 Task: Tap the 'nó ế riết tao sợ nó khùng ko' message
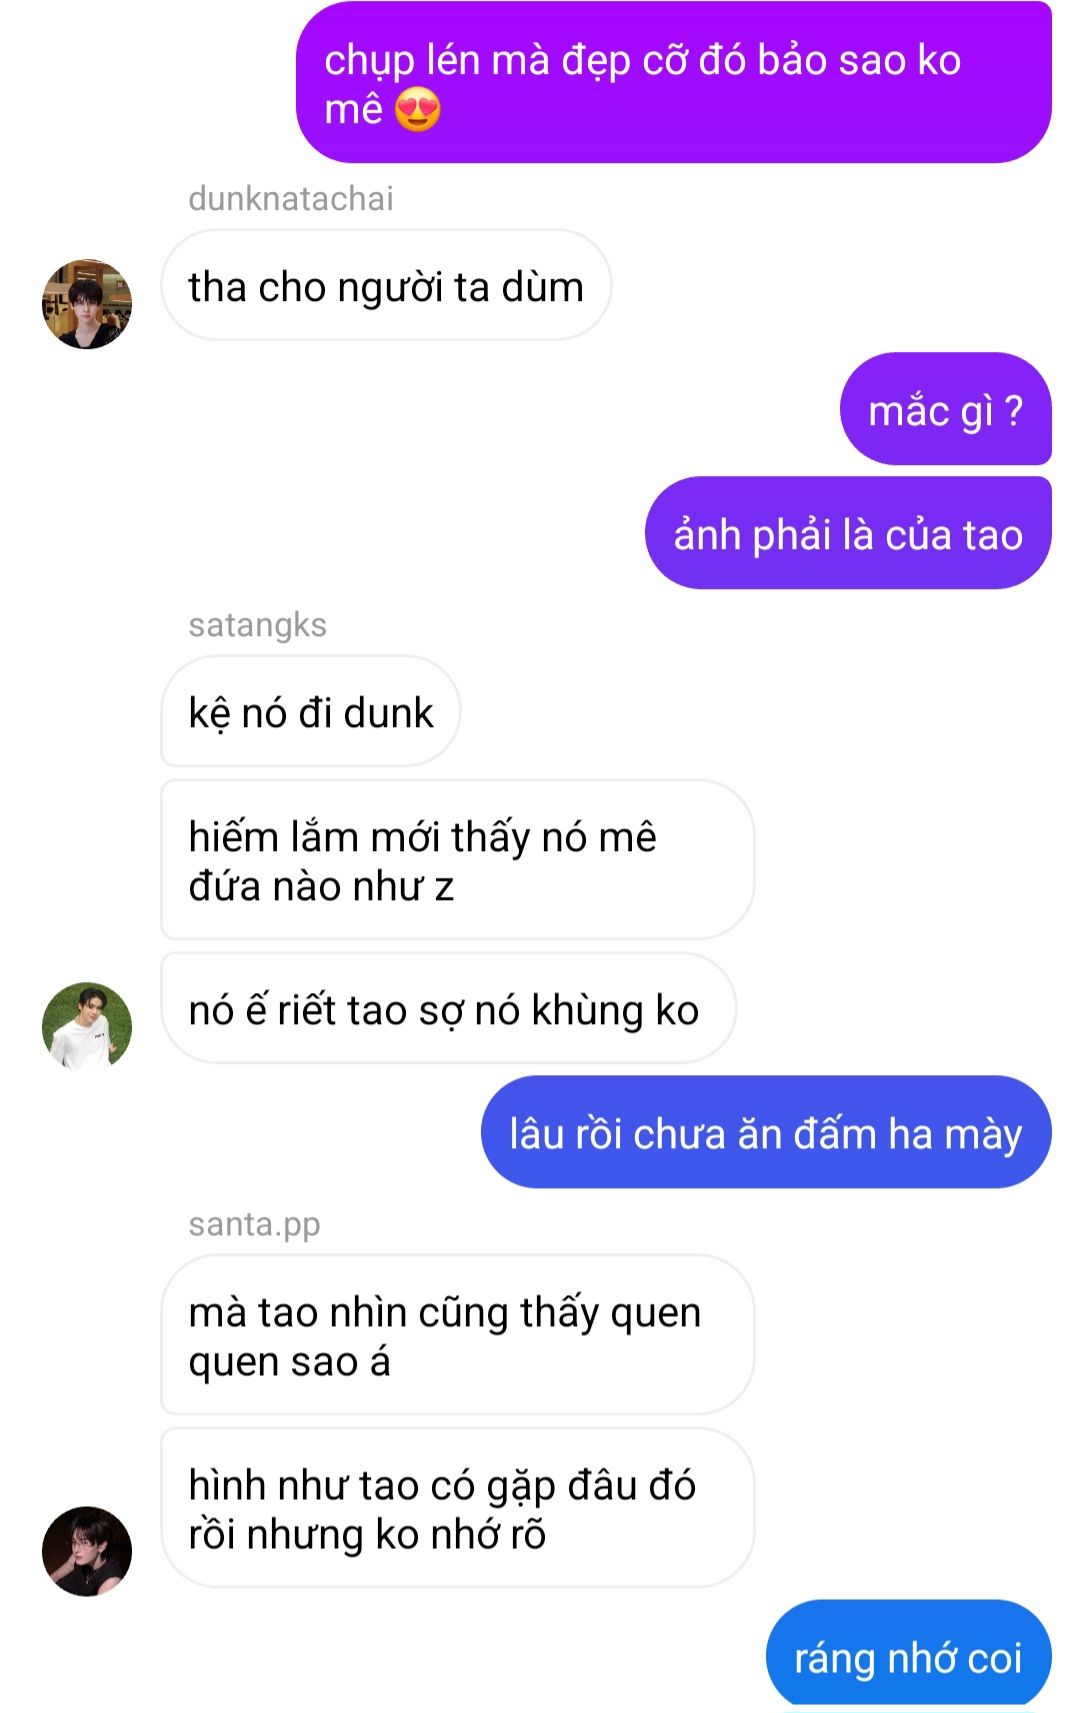[x=448, y=1009]
